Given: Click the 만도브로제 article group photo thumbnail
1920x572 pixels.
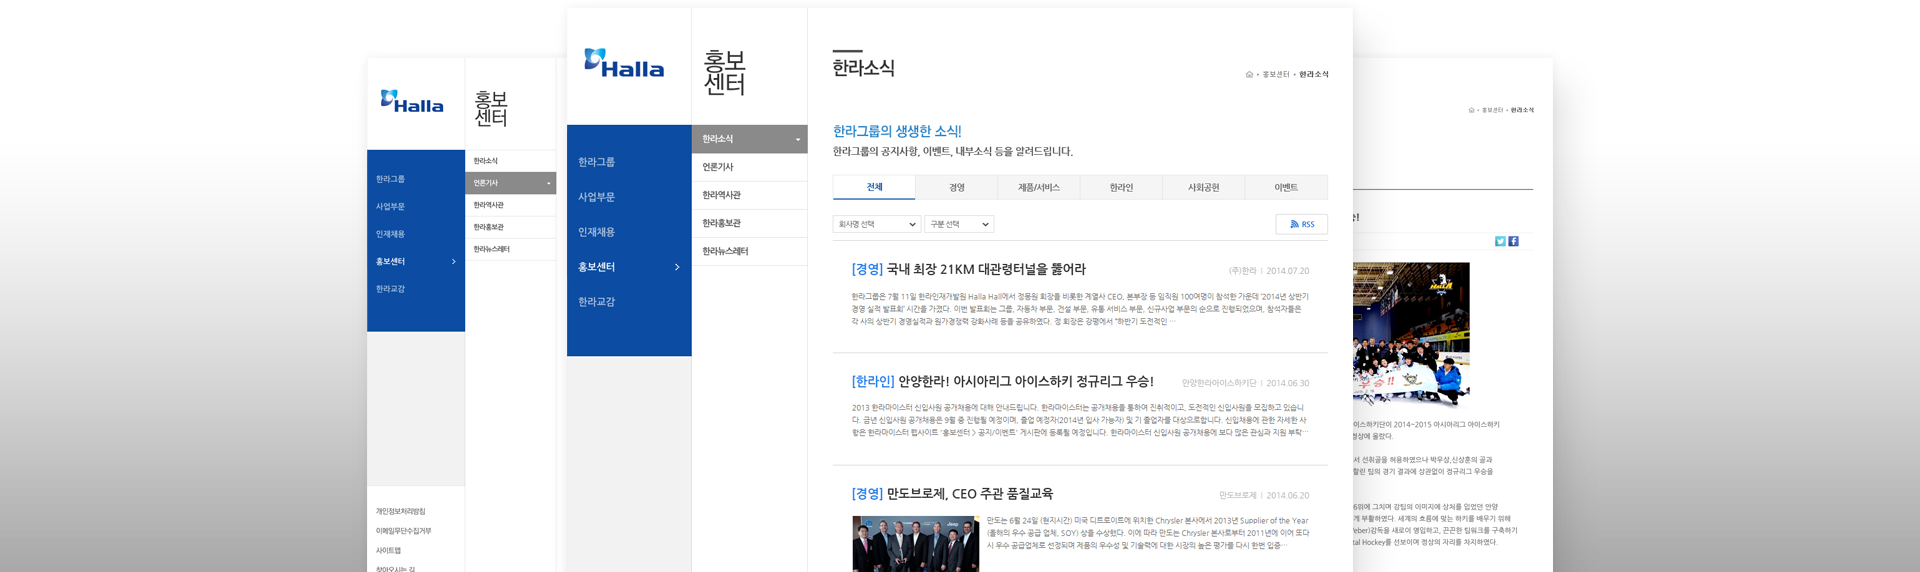Looking at the screenshot, I should [916, 544].
